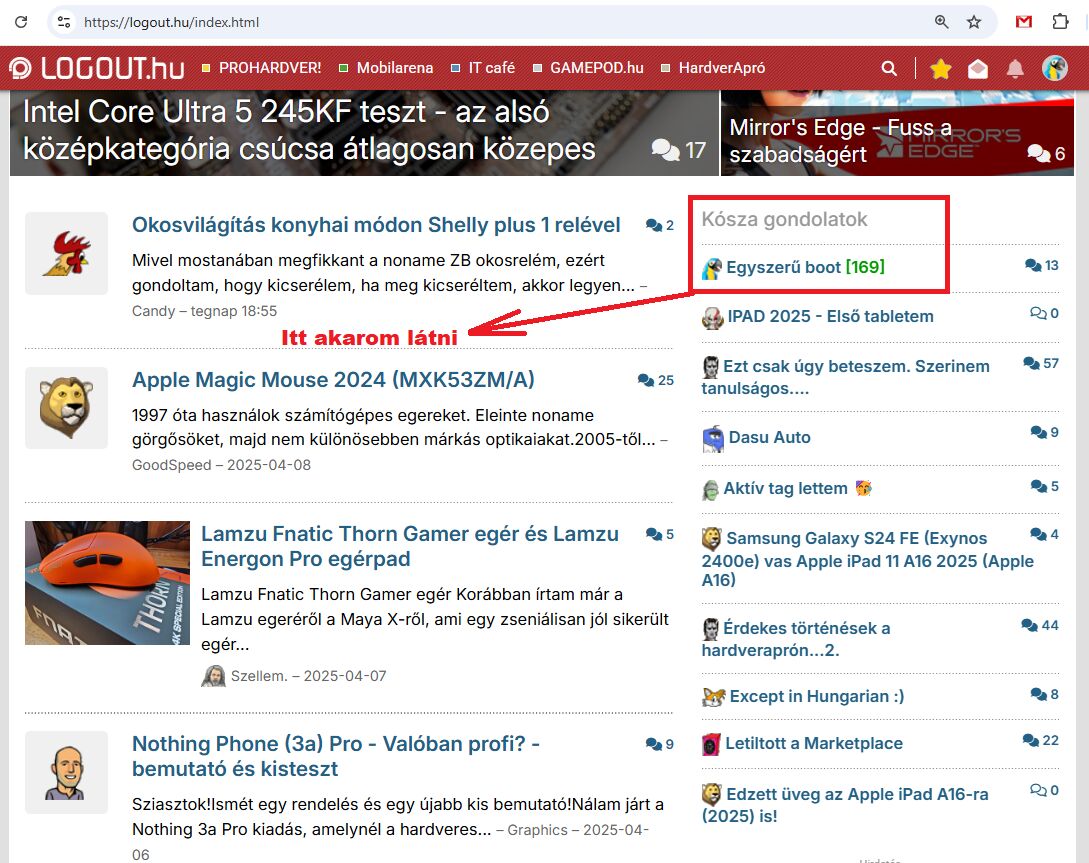Click the cartoon man avatar of Nothing Phone post

67,772
